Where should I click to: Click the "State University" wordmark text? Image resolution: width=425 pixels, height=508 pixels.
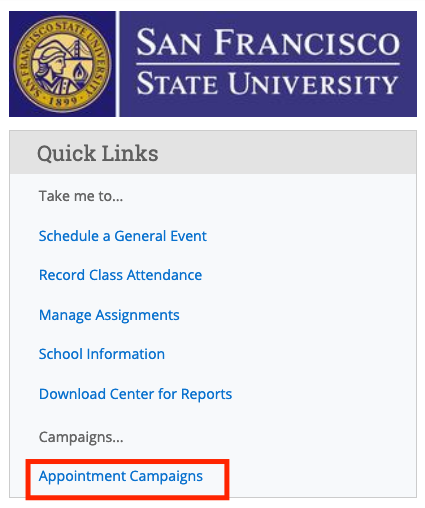tap(267, 83)
